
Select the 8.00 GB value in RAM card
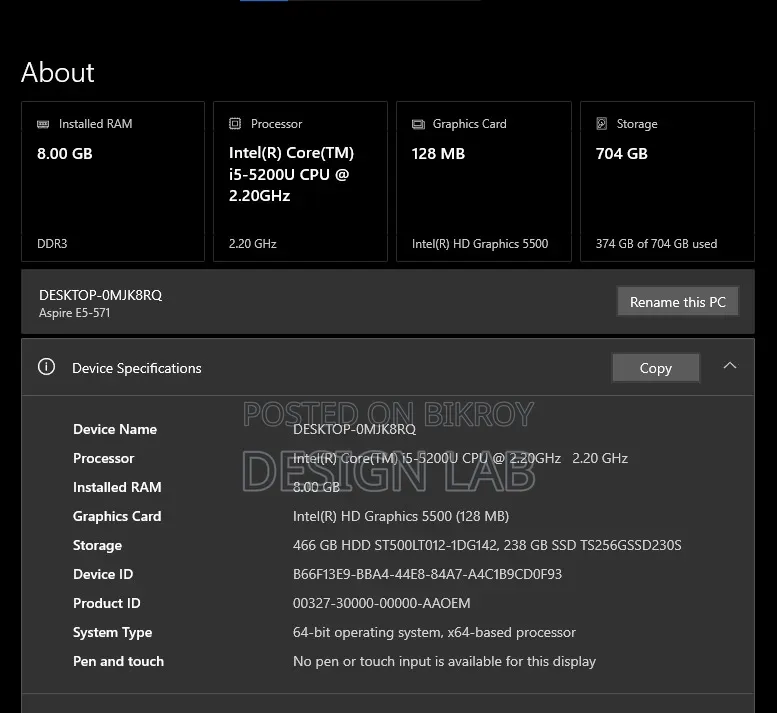tap(65, 154)
